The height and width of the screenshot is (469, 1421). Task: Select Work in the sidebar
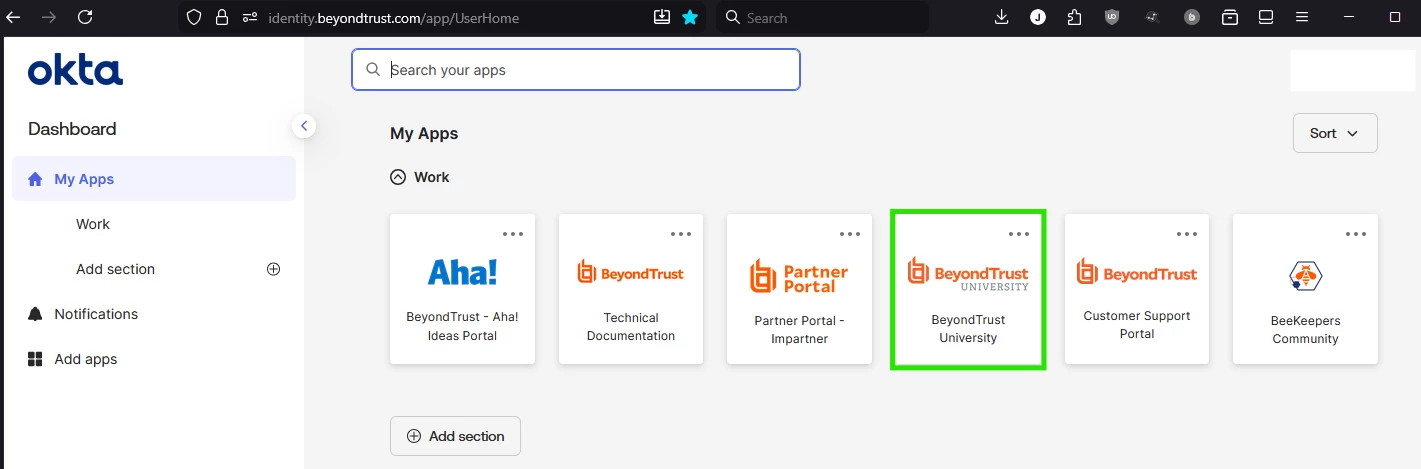pyautogui.click(x=93, y=224)
